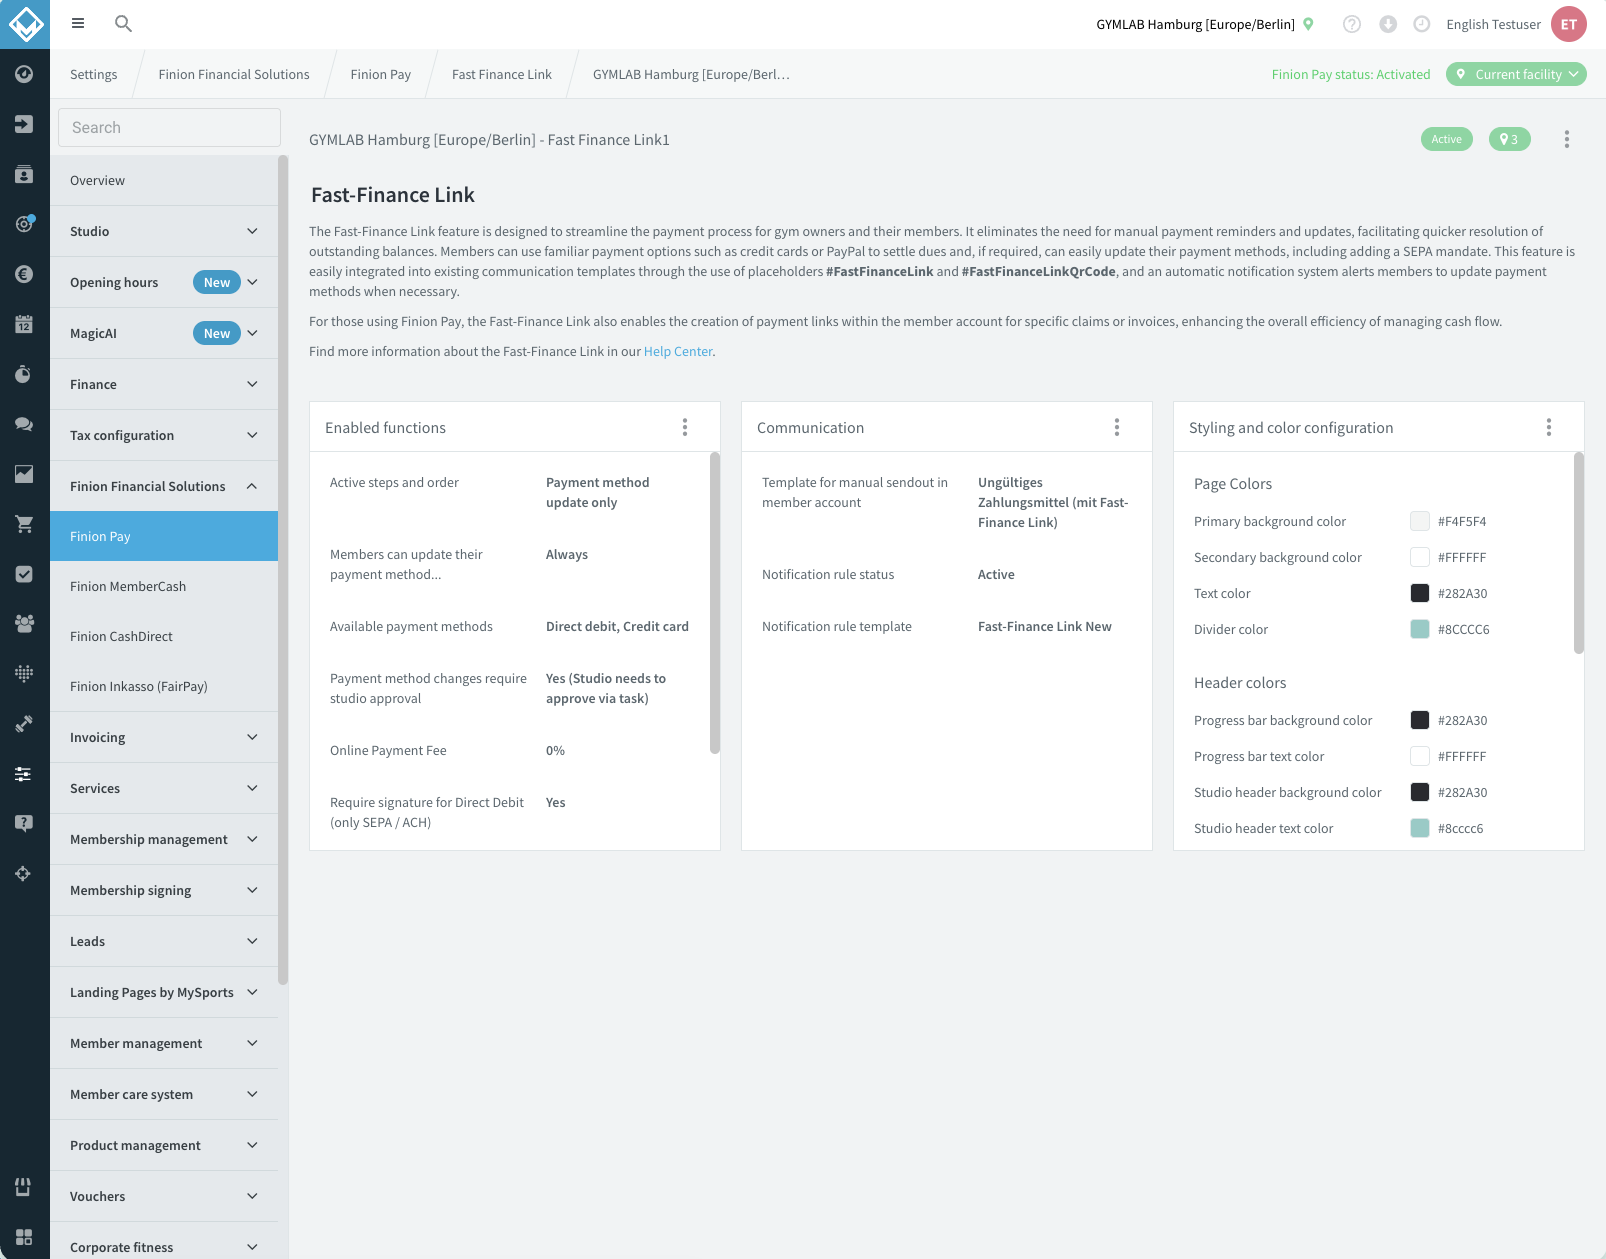Open the Help Center link
Viewport: 1606px width, 1259px height.
678,351
